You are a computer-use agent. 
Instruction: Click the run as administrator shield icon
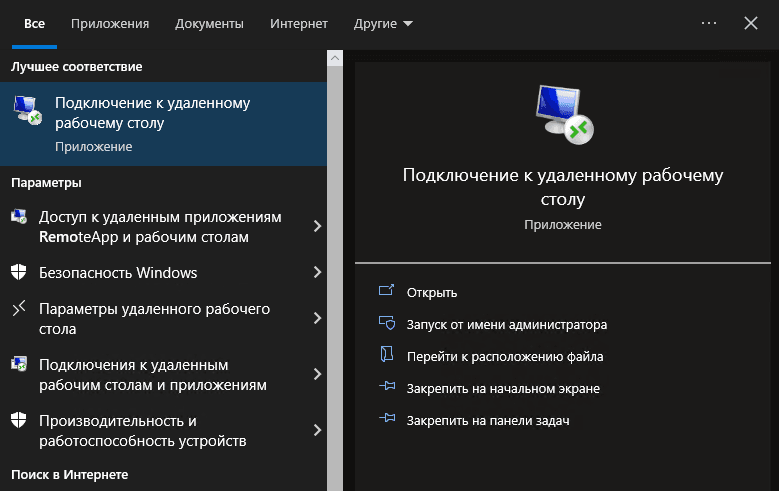coord(388,324)
